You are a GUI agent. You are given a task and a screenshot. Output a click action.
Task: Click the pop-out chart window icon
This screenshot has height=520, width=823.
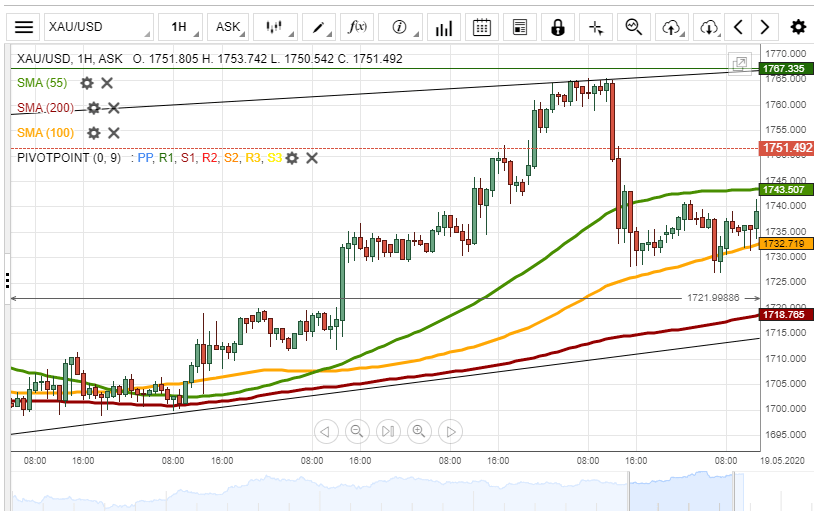click(x=740, y=64)
